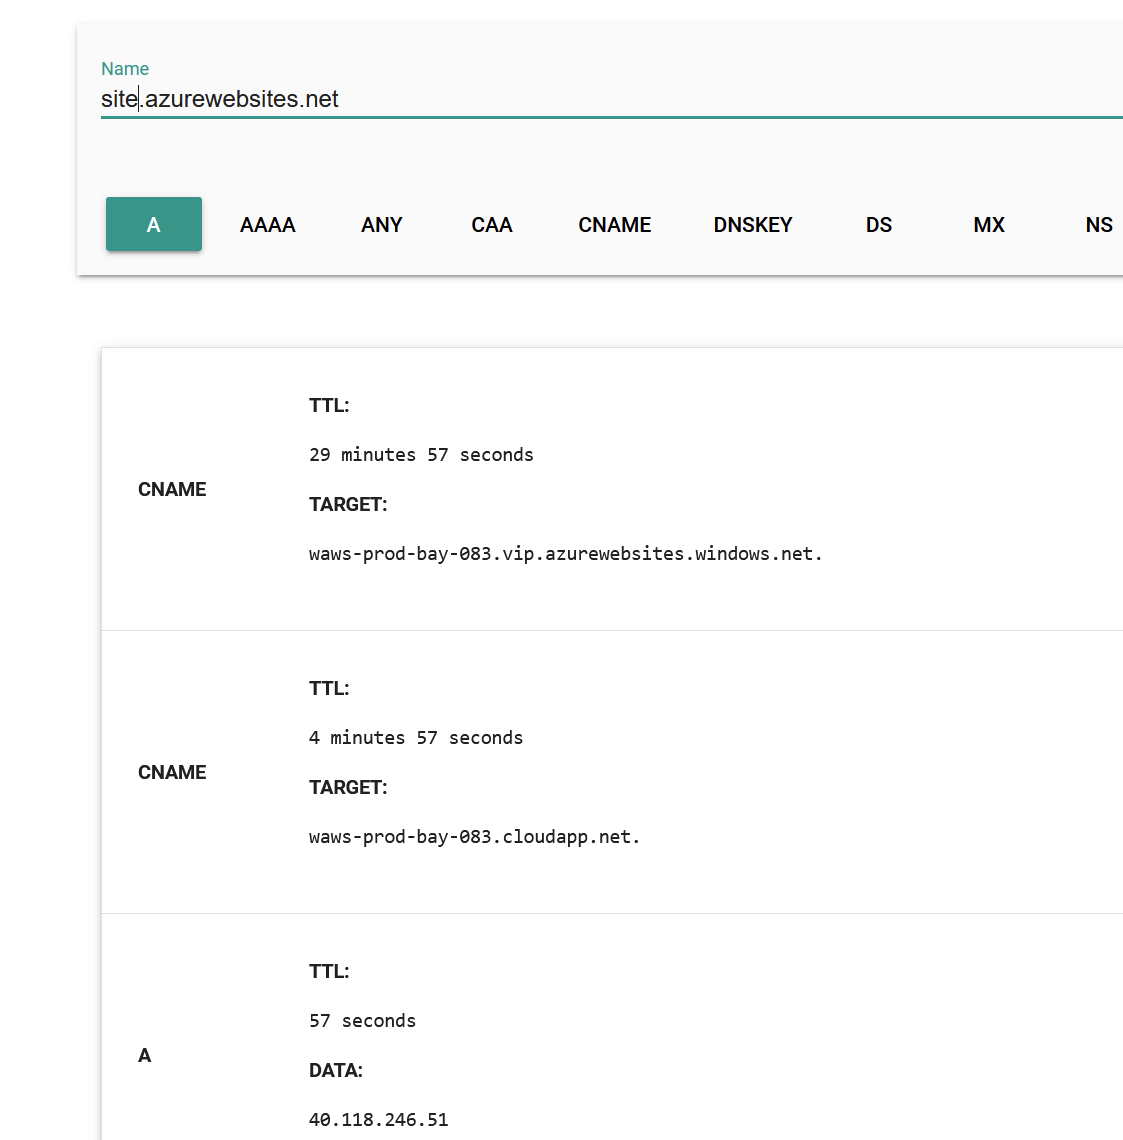Switch to CNAME record type button
This screenshot has height=1140, width=1123.
click(x=614, y=225)
